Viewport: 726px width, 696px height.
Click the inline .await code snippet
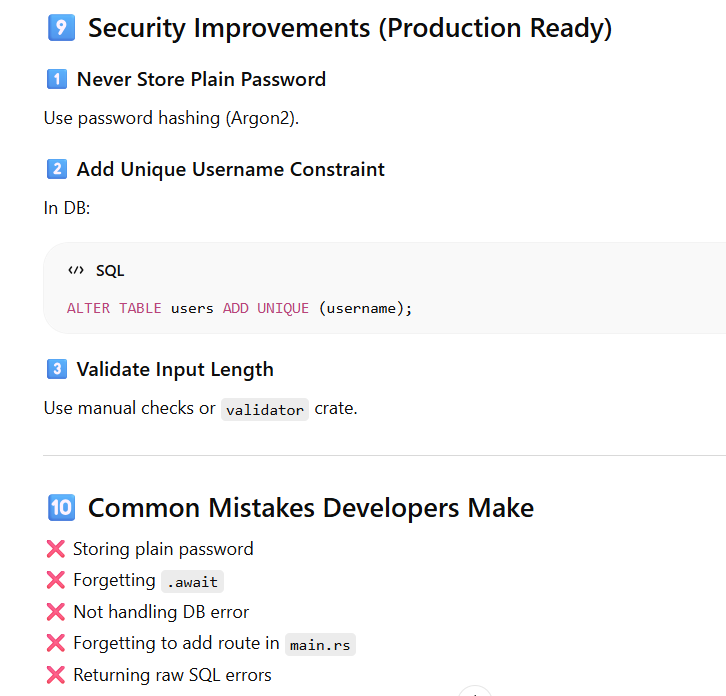[x=192, y=582]
